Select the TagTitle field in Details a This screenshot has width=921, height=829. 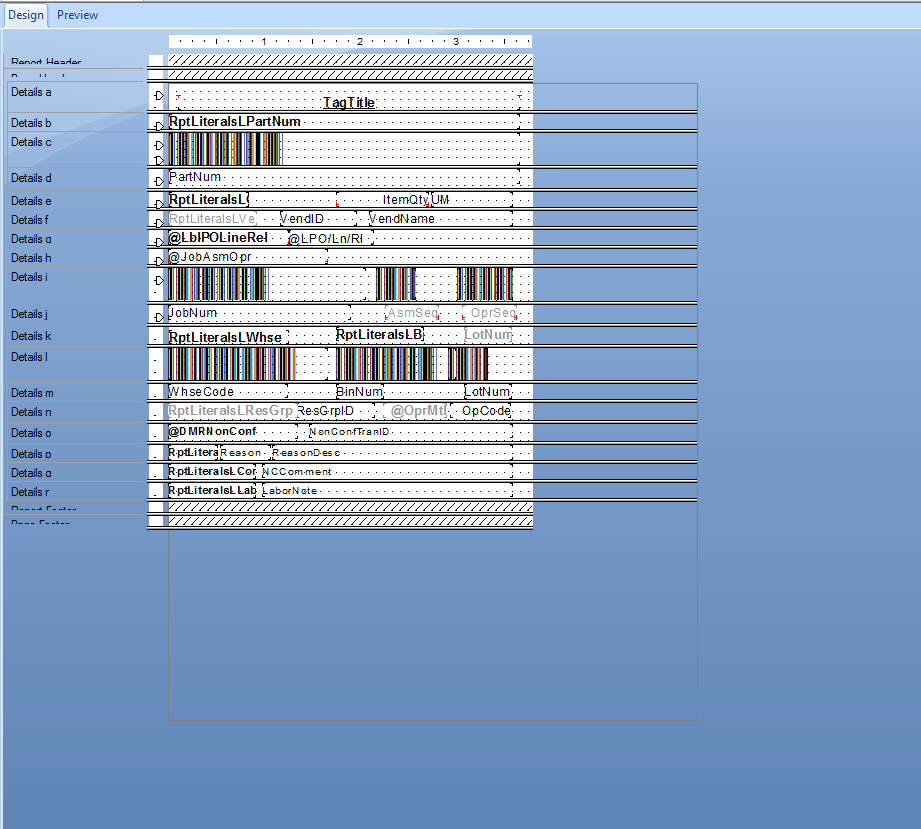349,102
